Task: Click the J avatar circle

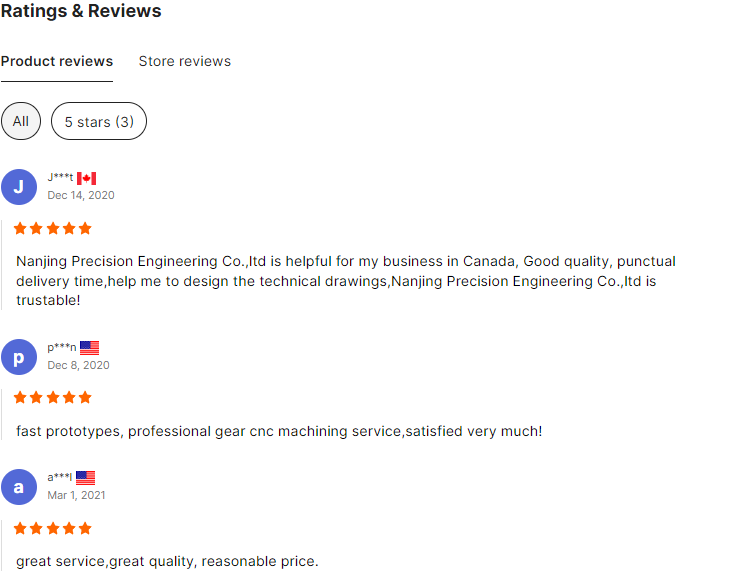Action: point(19,187)
